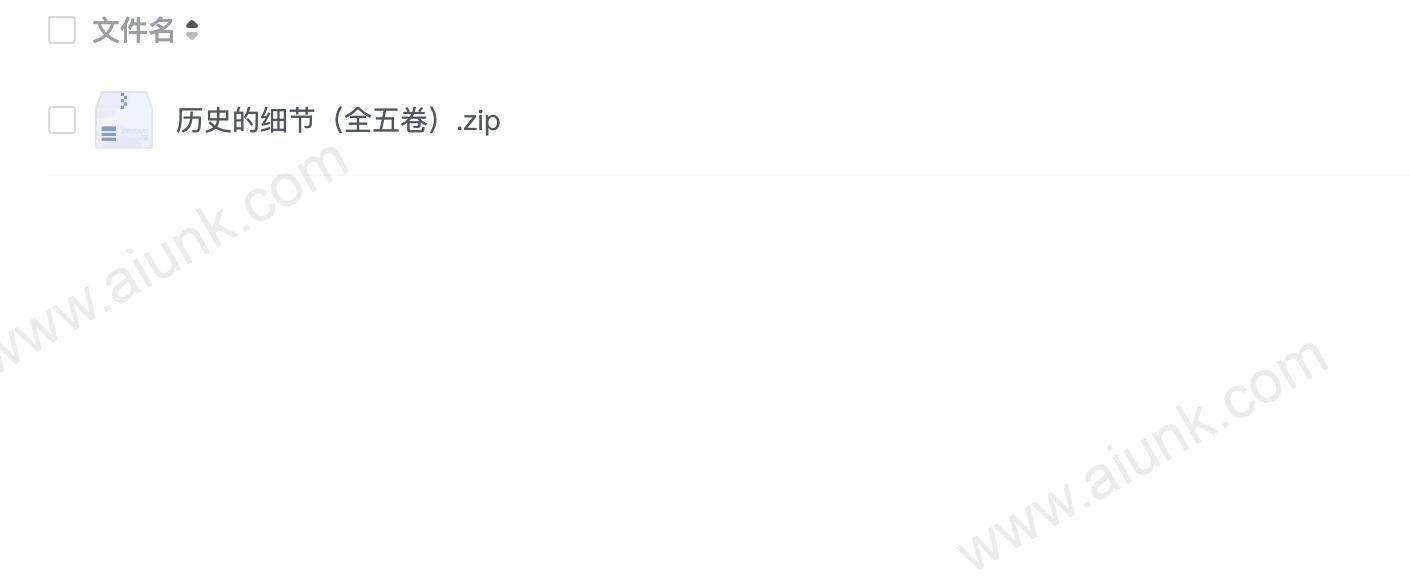This screenshot has height=588, width=1410.
Task: Select the .zip file name link
Action: 338,121
